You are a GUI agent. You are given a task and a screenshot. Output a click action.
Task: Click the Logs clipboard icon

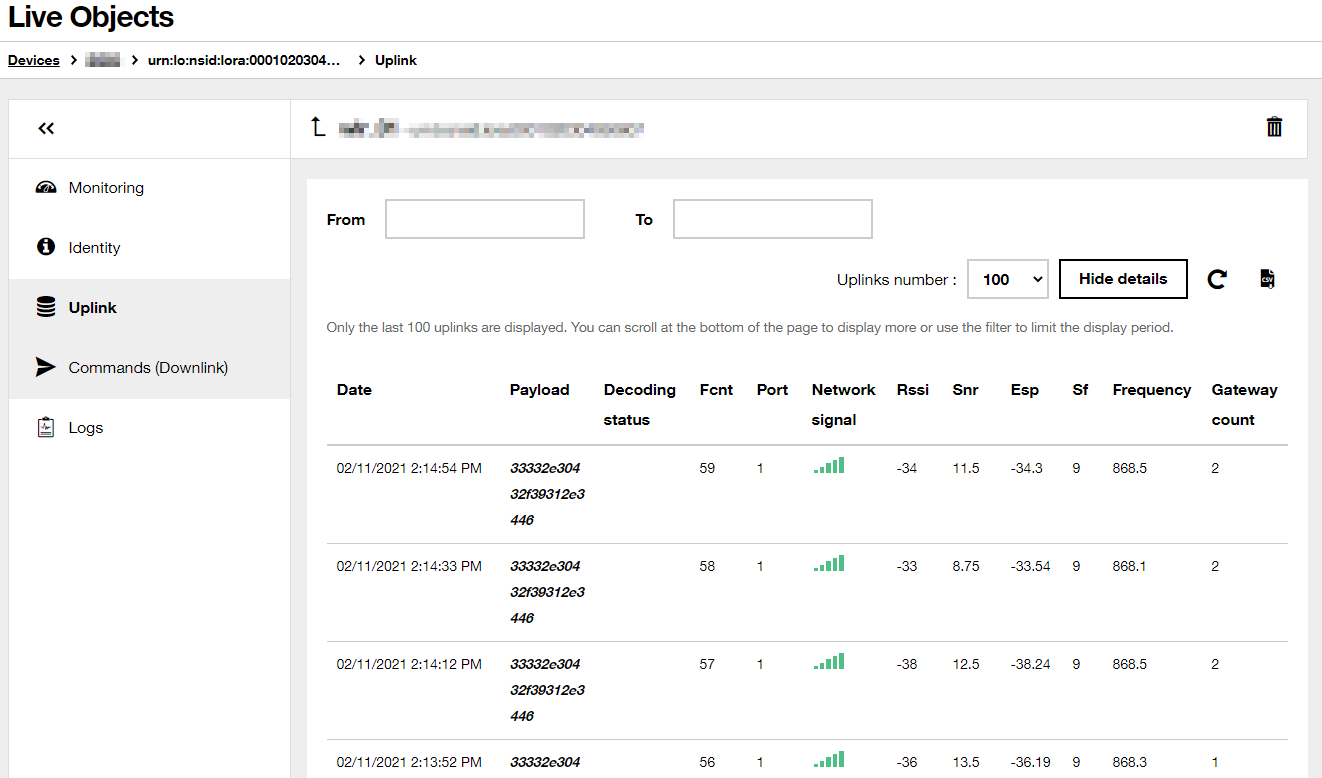(46, 428)
